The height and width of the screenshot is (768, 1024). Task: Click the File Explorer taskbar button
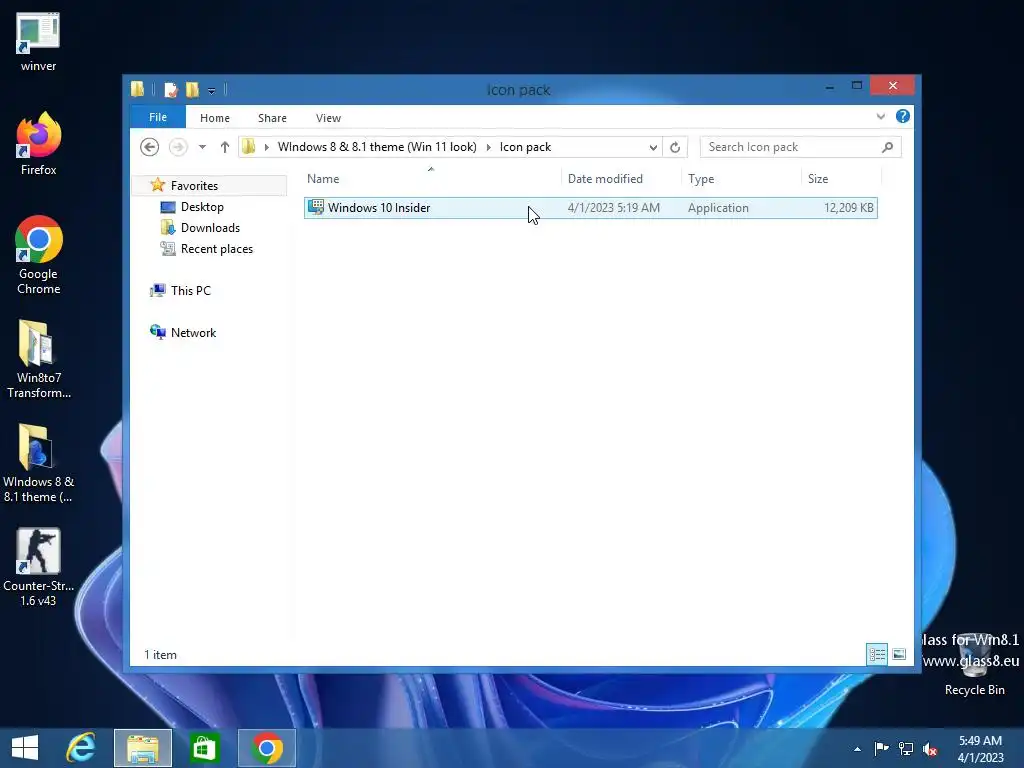point(143,748)
